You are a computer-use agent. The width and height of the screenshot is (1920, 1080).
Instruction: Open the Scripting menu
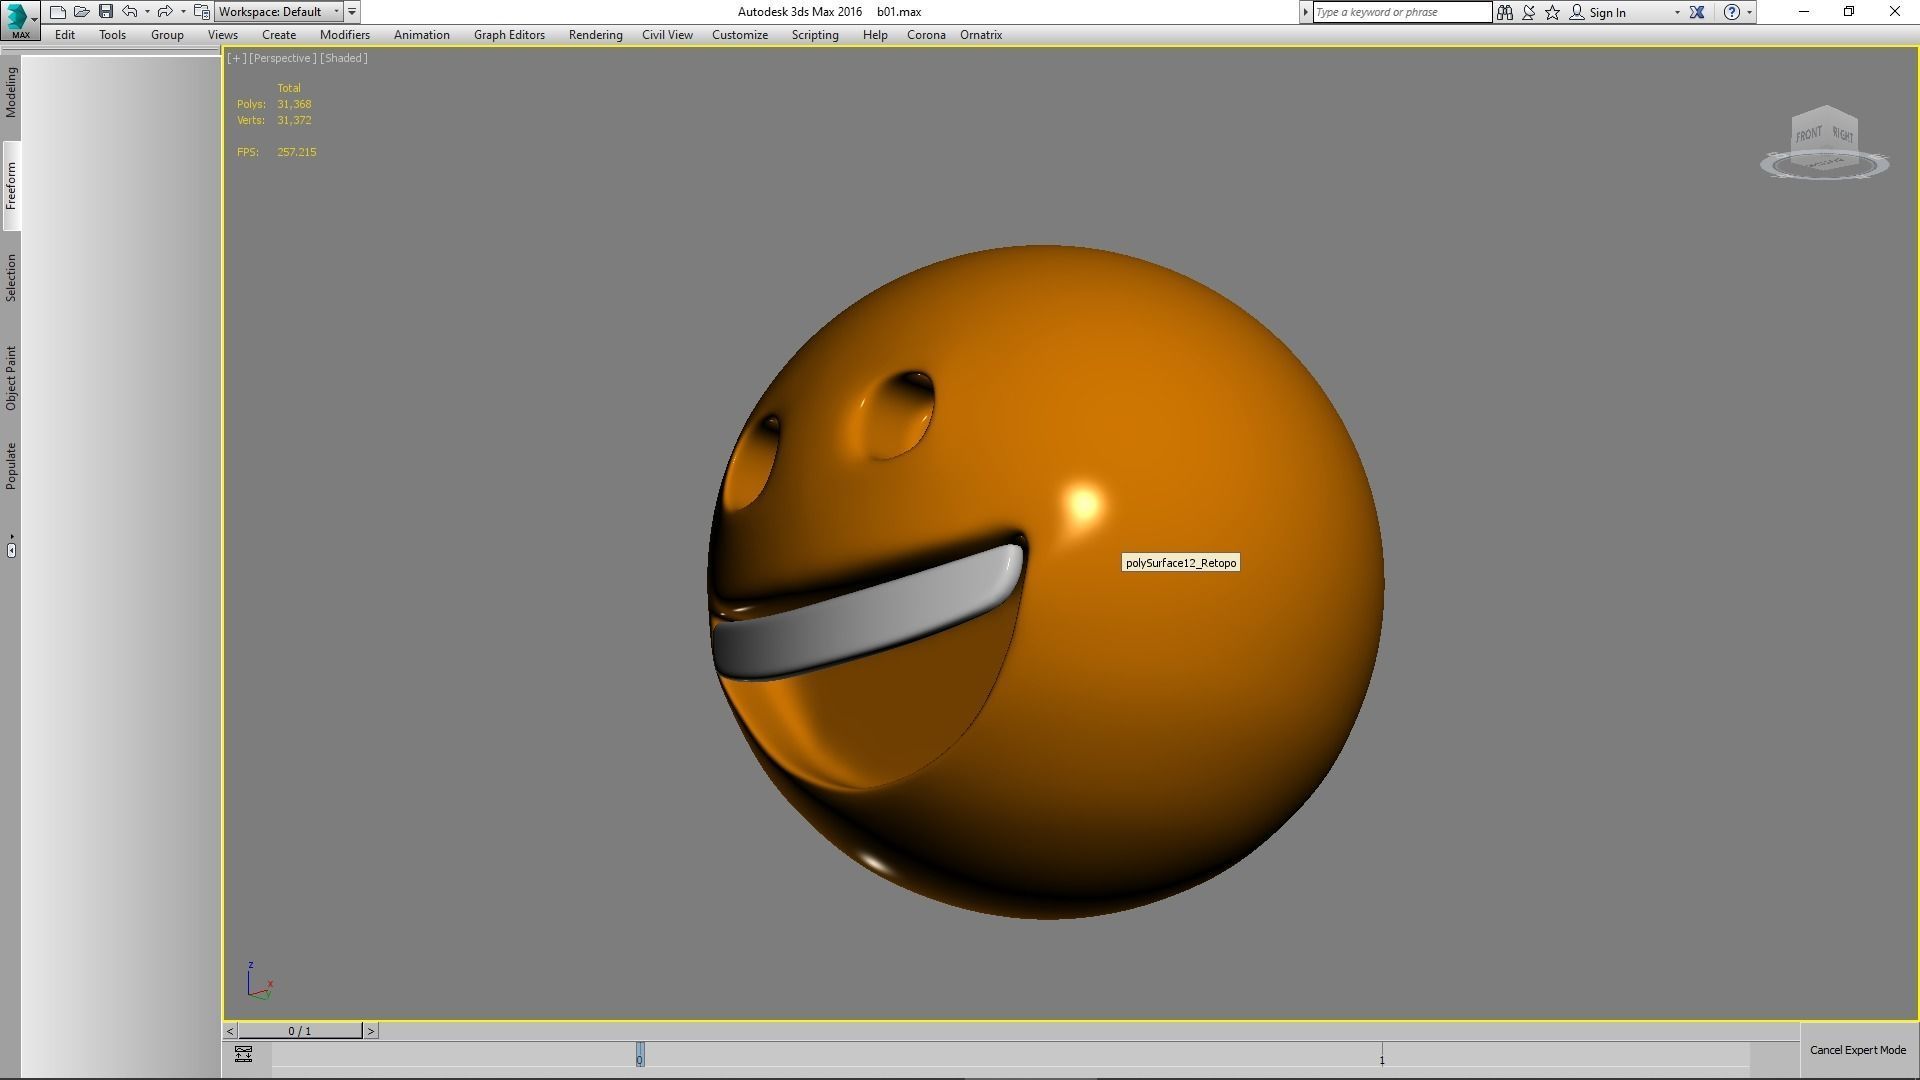pyautogui.click(x=815, y=35)
